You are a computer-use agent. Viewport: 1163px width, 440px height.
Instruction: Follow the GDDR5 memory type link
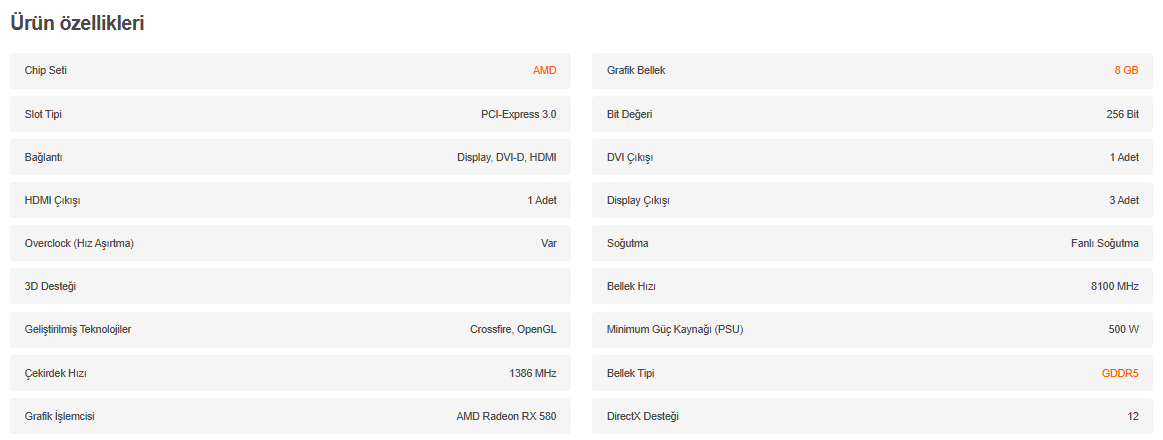point(1120,373)
